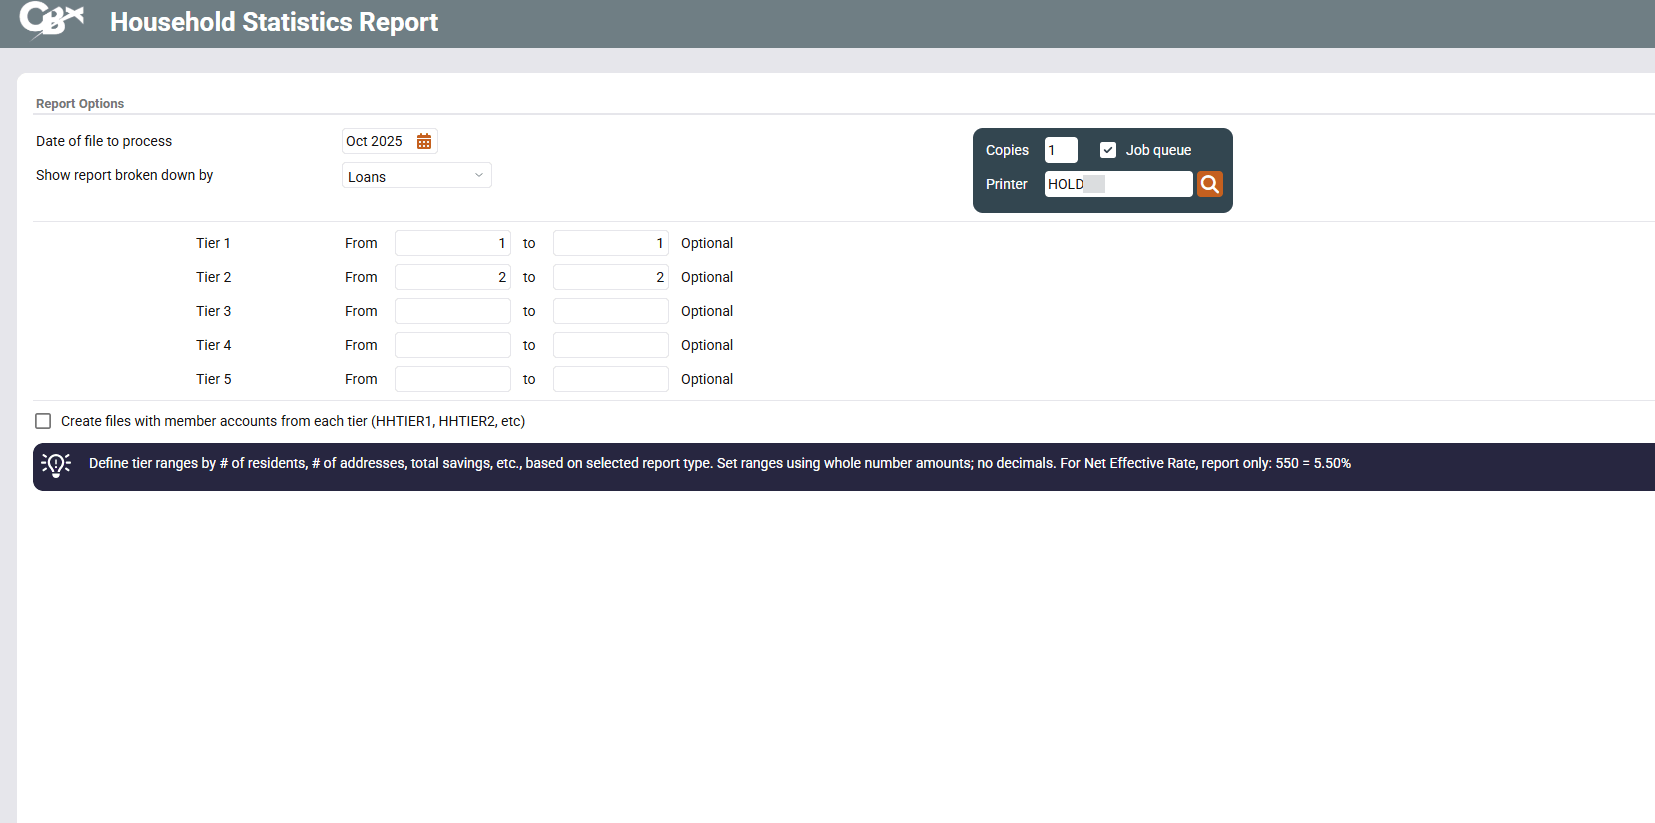The height and width of the screenshot is (823, 1655).
Task: Toggle the Job queue checkbox
Action: (1108, 150)
